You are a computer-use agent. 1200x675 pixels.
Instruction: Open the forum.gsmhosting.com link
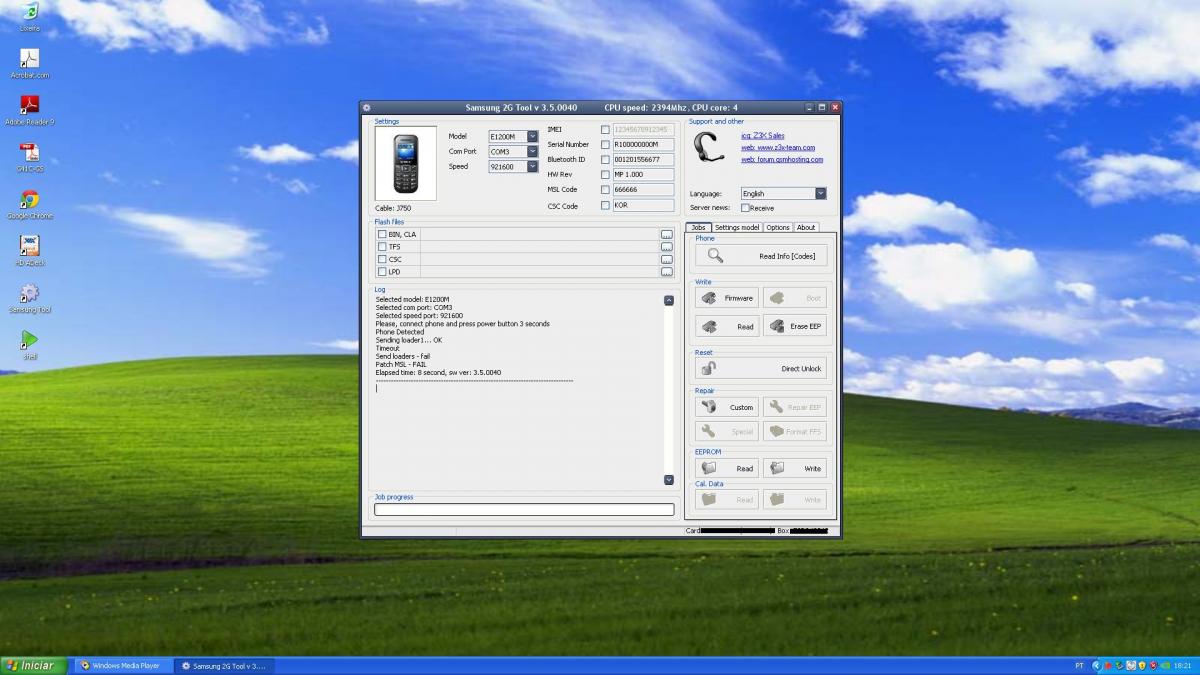(782, 159)
